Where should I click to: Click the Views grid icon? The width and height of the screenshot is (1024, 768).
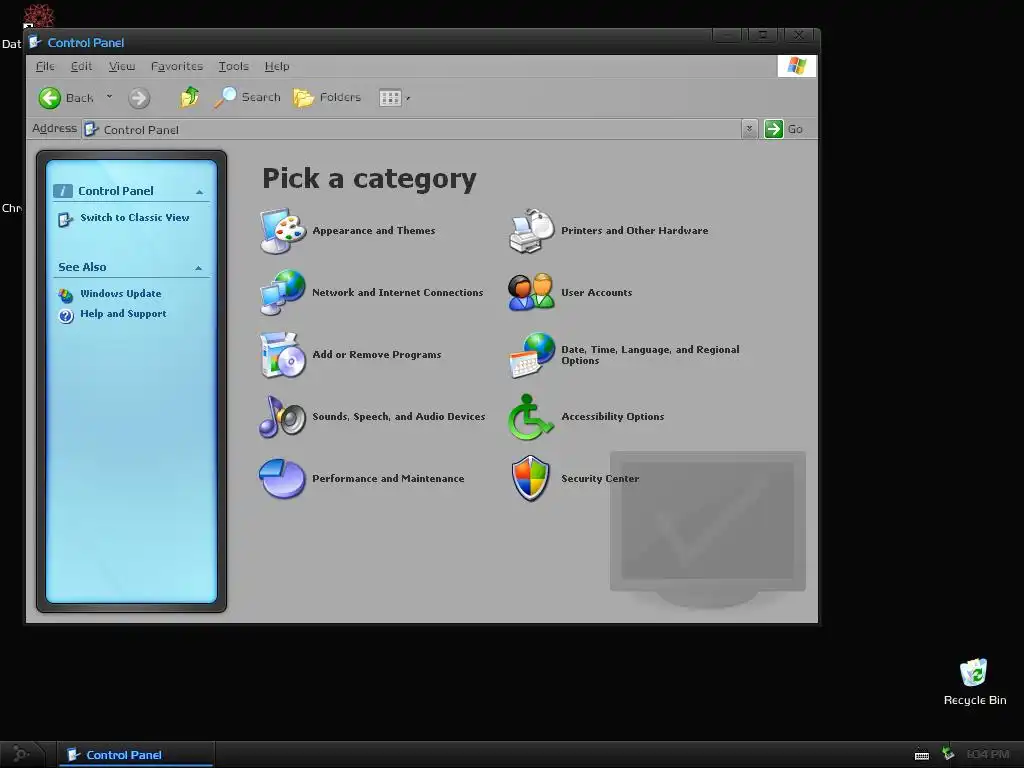point(390,98)
